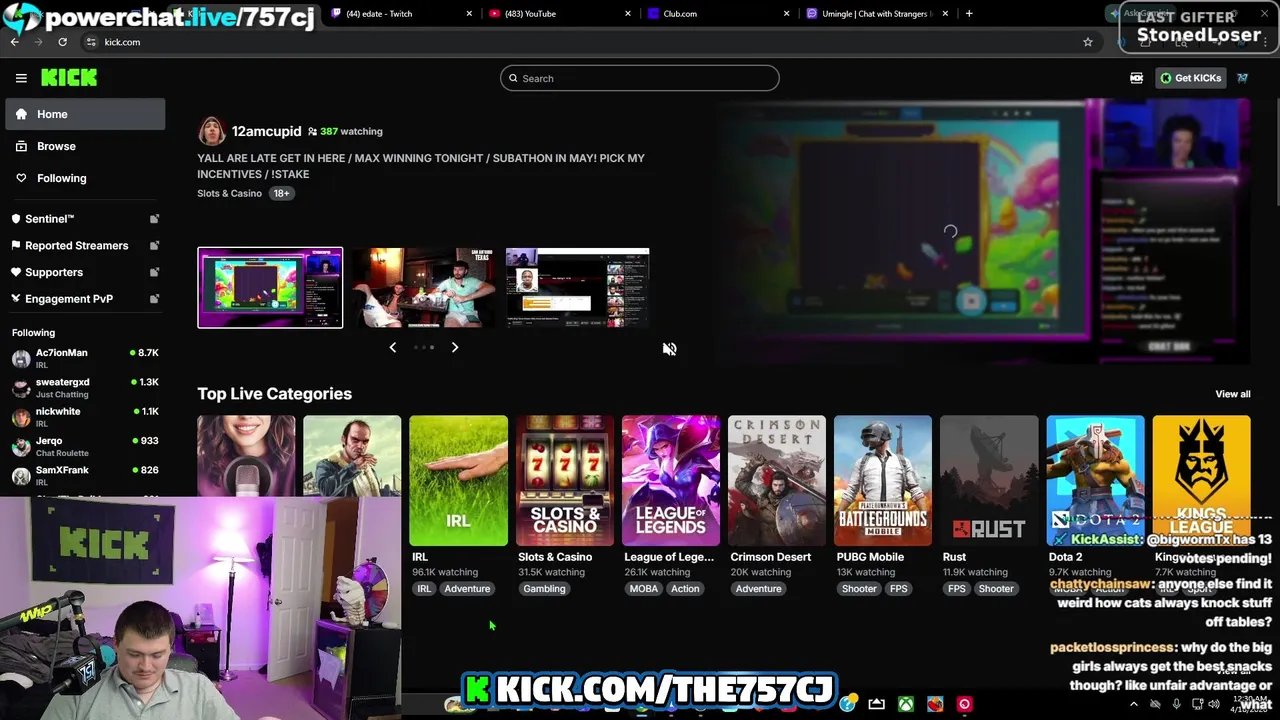
Task: Expand hidden system tray icons chevron
Action: [x=1134, y=704]
